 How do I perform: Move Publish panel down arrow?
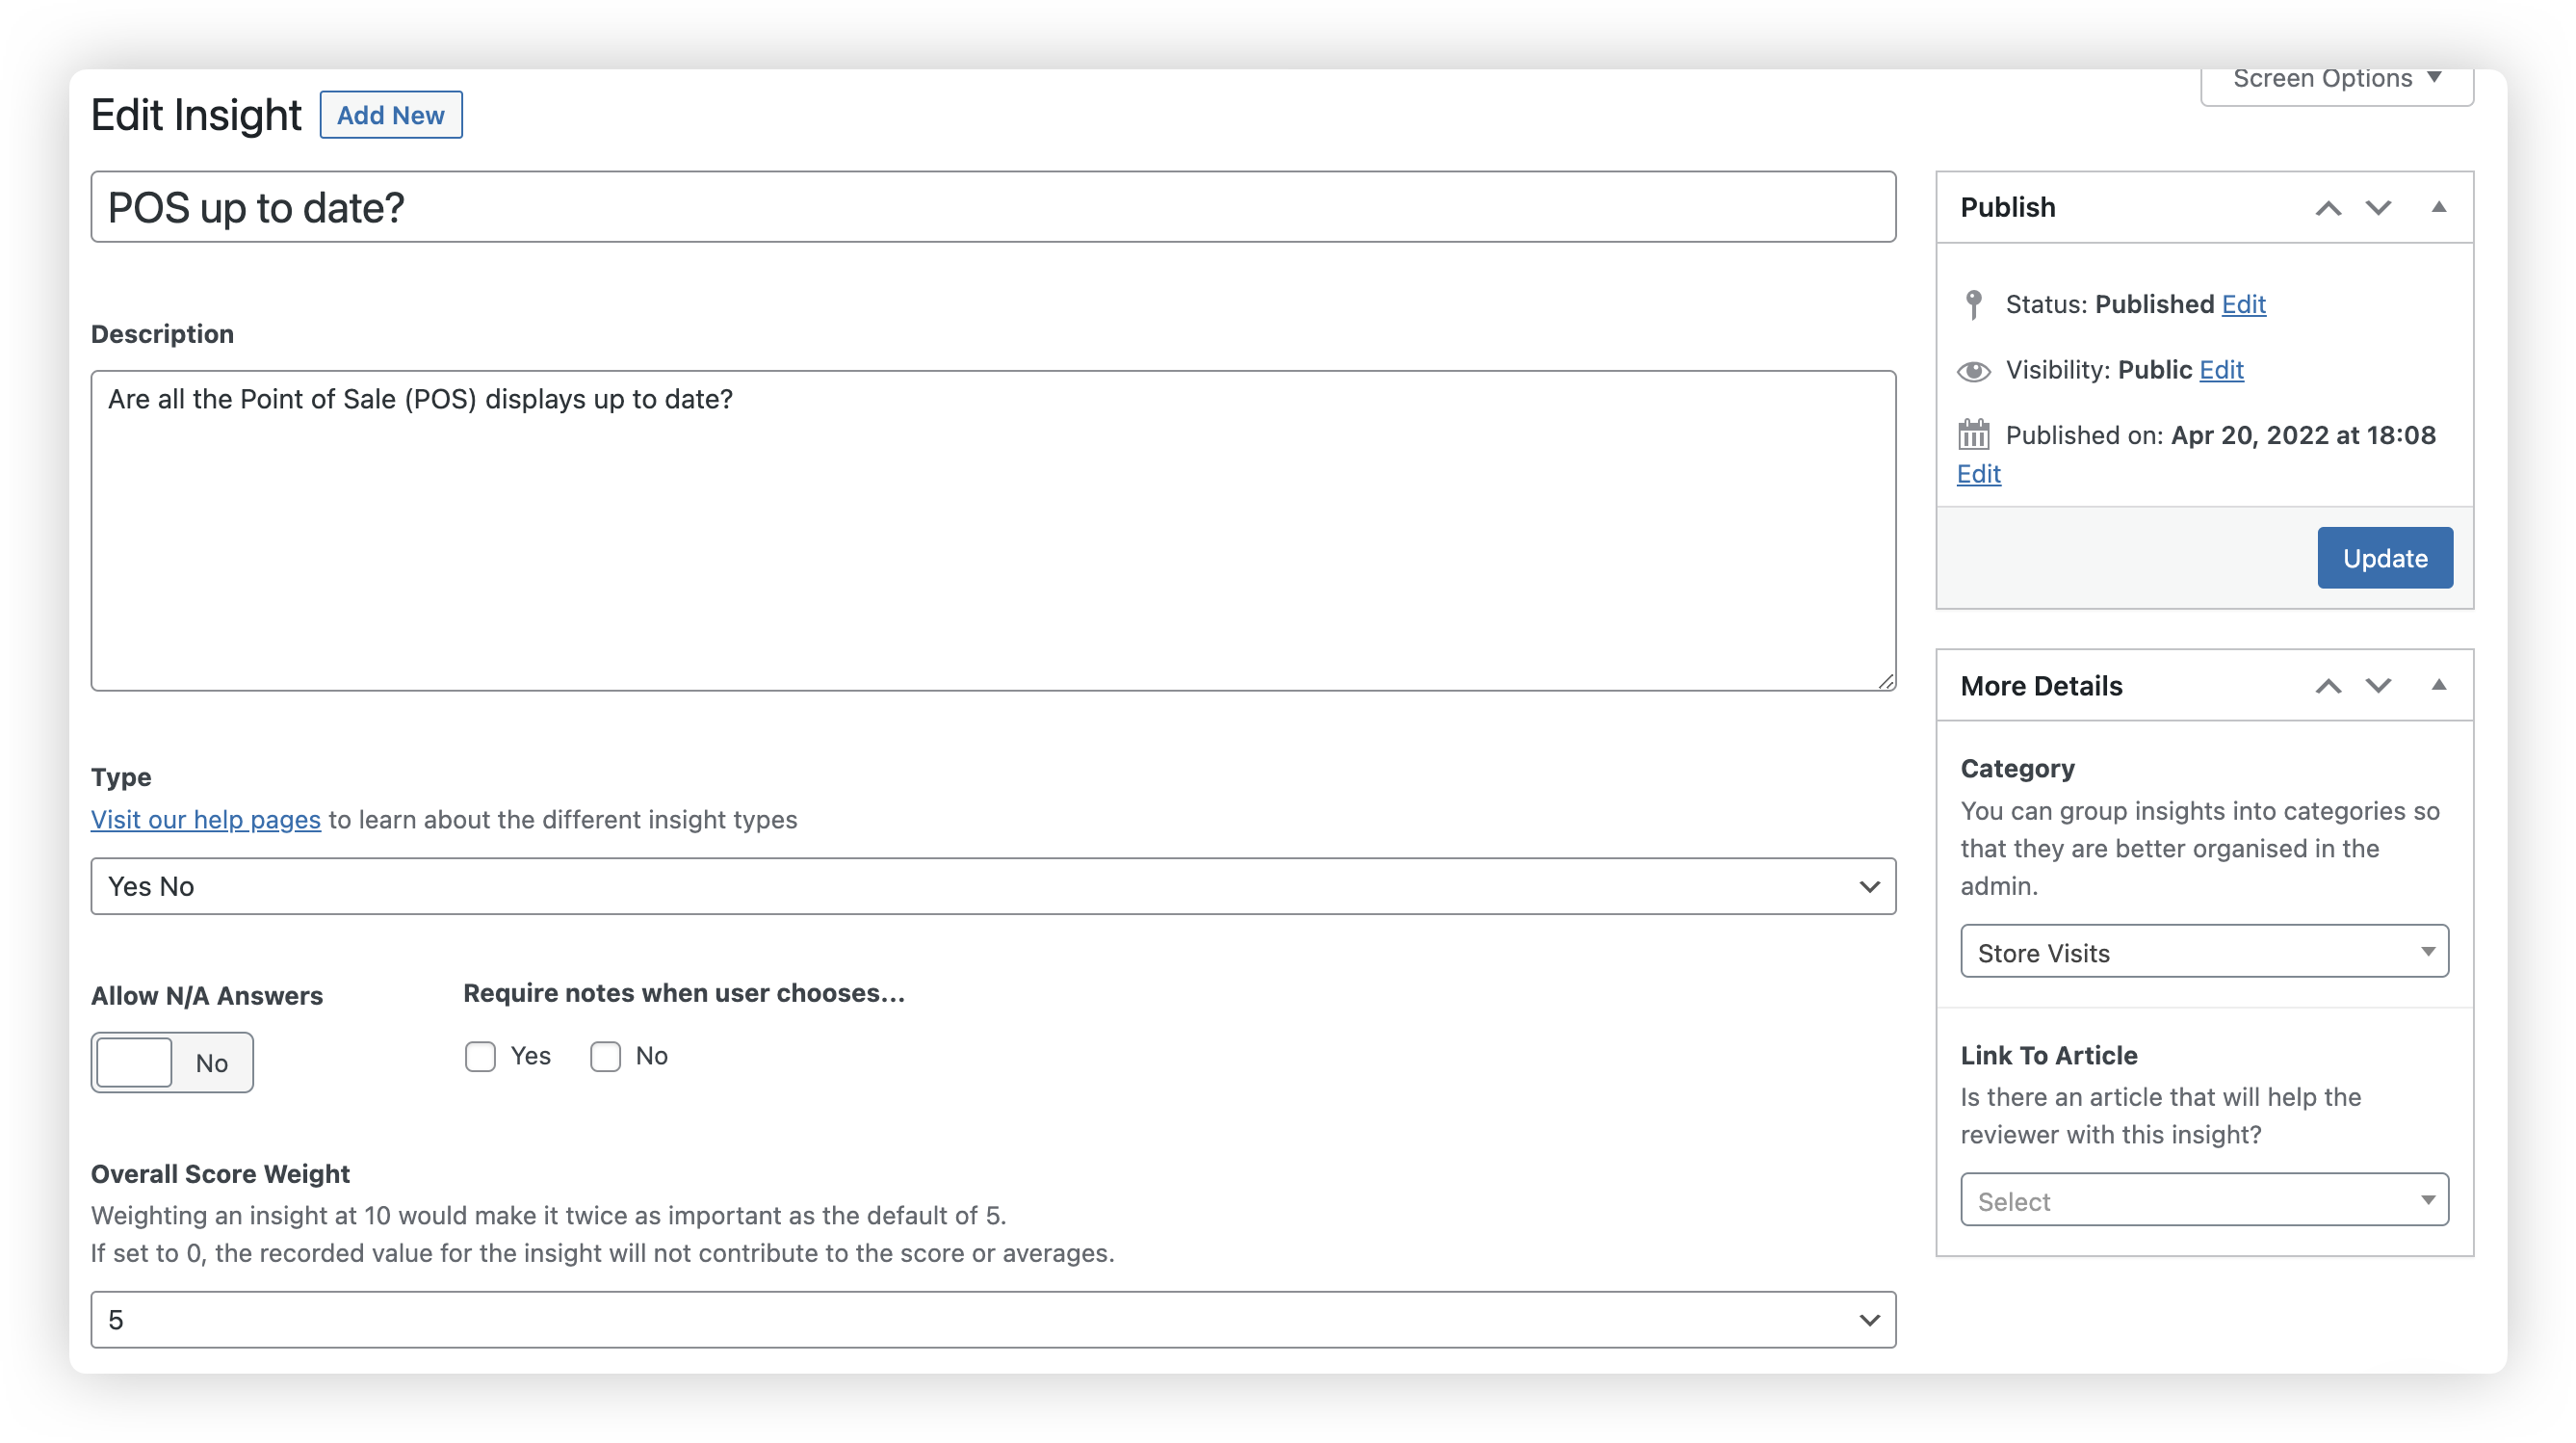2378,208
